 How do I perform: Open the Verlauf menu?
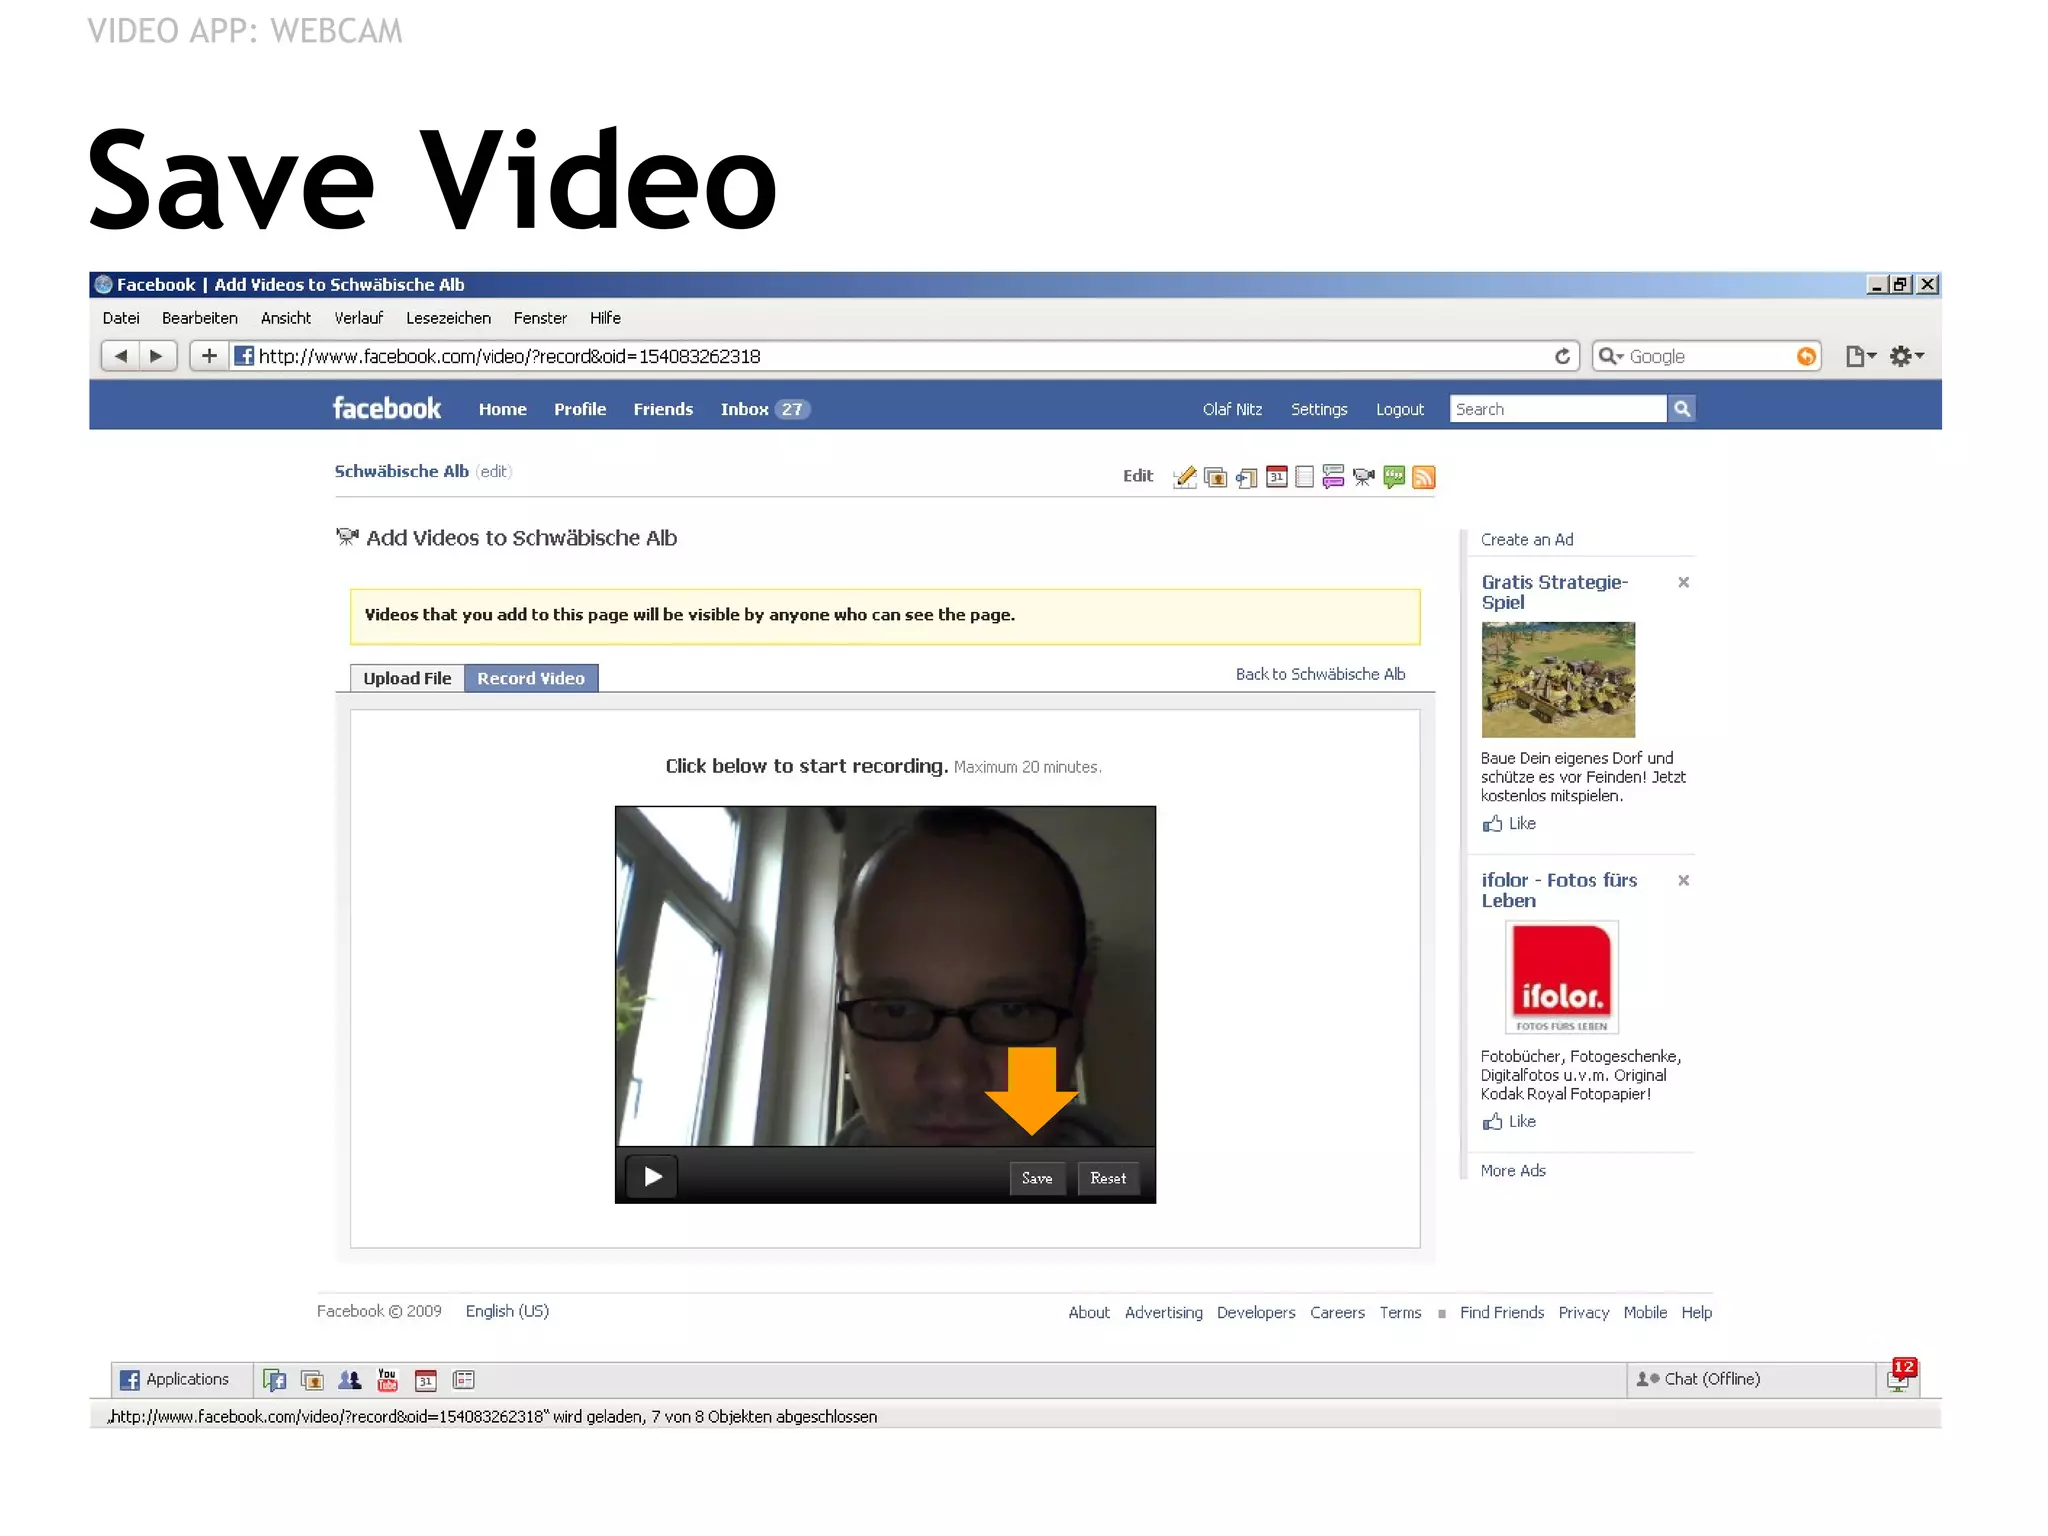tap(359, 318)
